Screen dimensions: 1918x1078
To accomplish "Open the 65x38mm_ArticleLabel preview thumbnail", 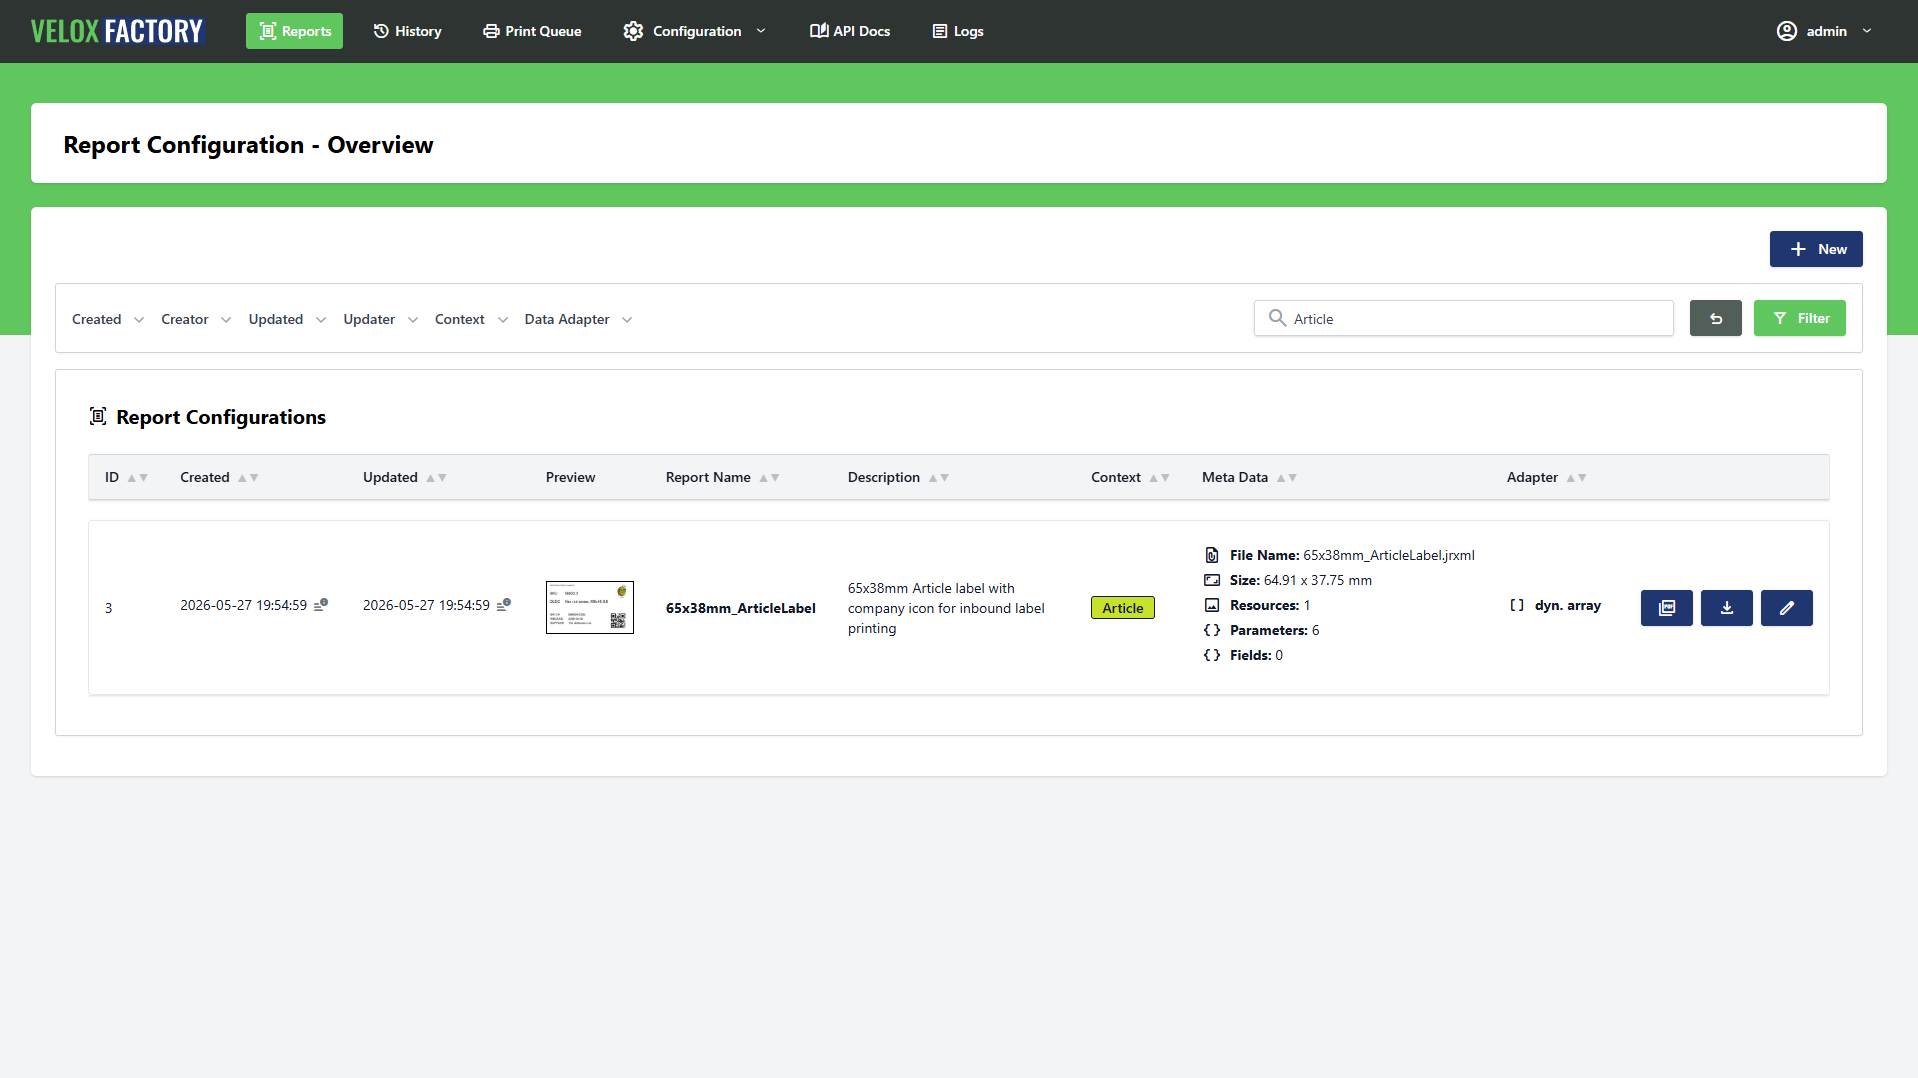I will click(x=589, y=607).
